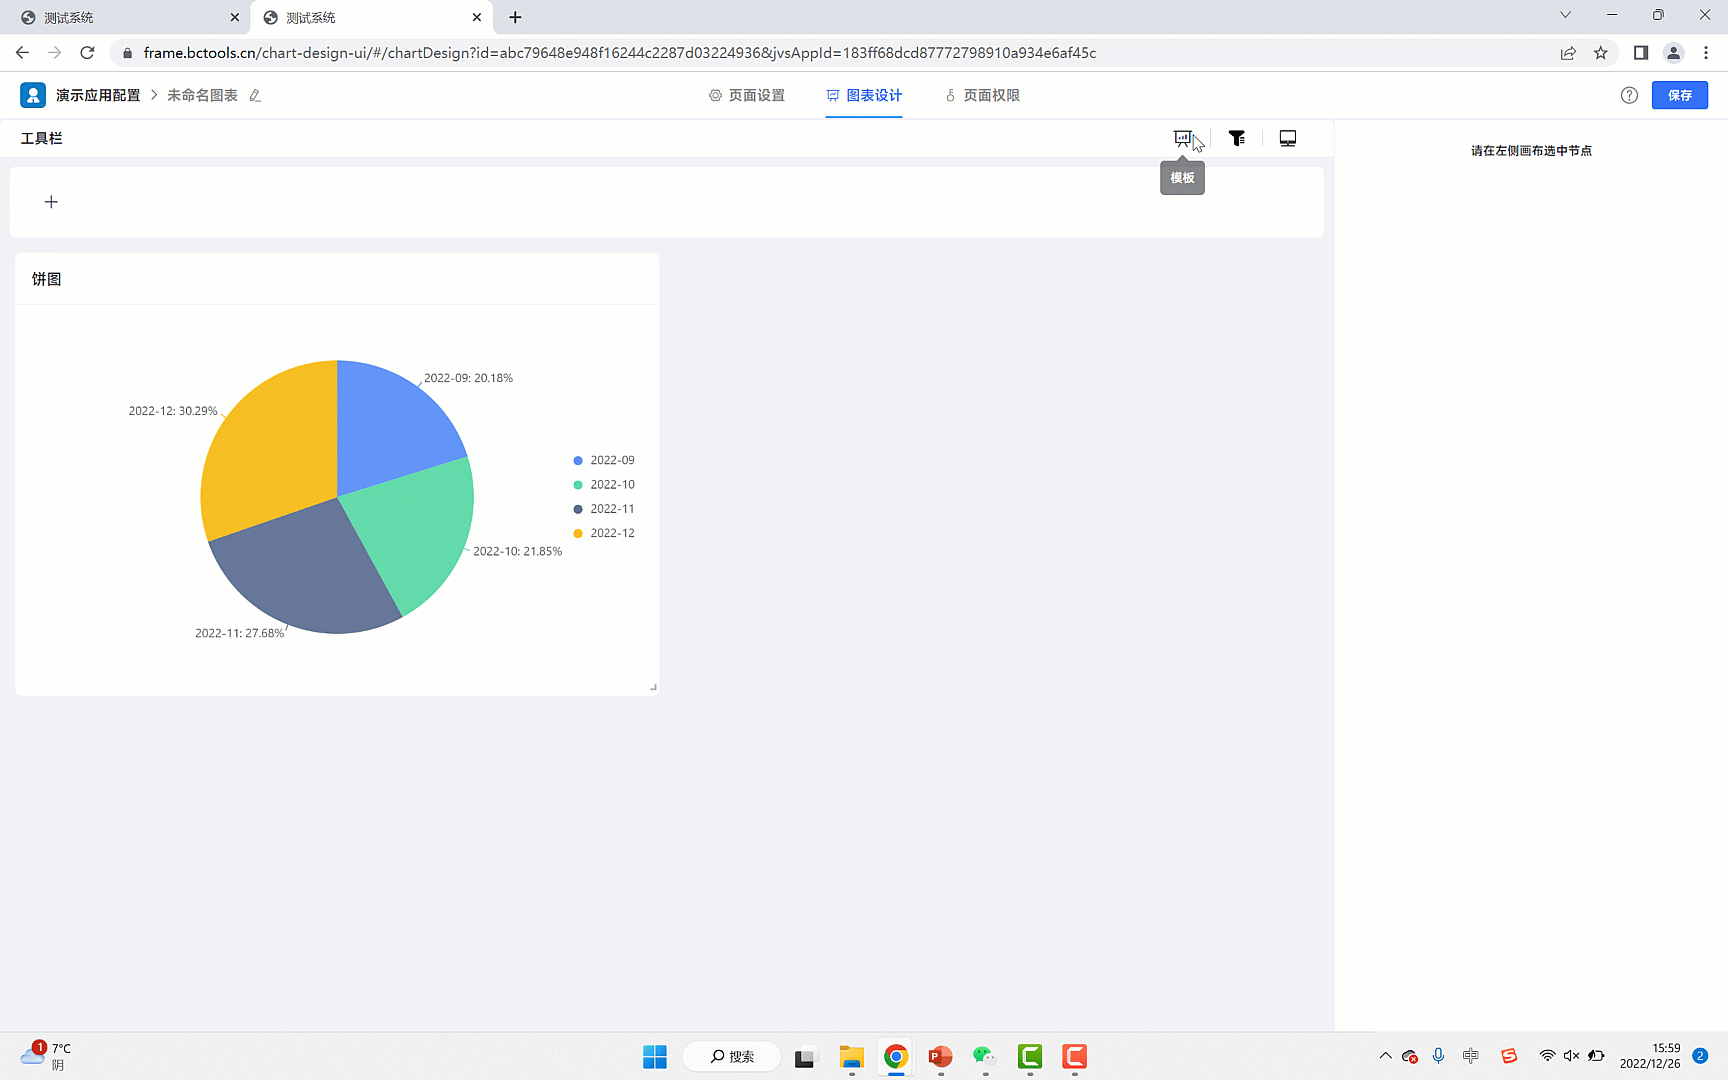Open the template (模板) tool icon
The image size is (1728, 1080).
pos(1183,138)
